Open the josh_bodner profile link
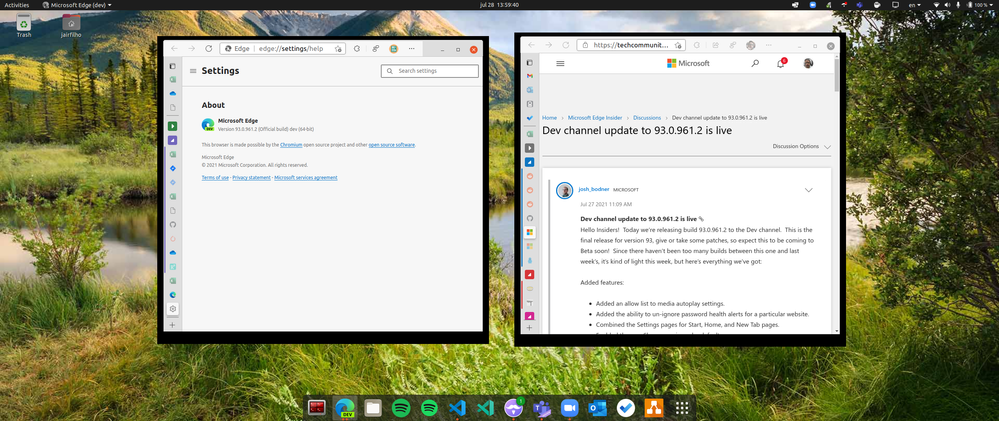 click(594, 189)
